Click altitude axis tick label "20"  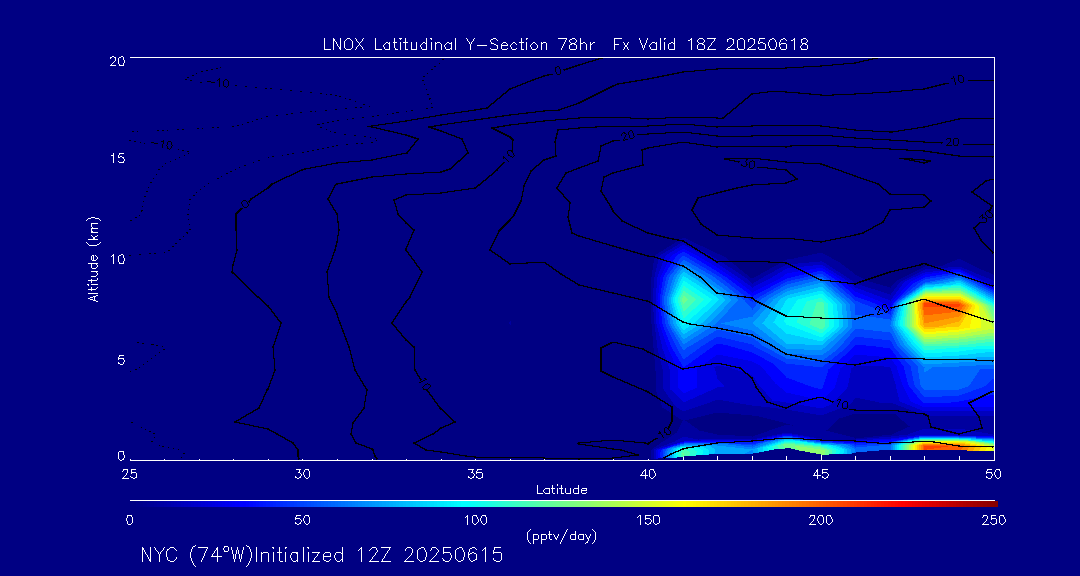pos(116,60)
